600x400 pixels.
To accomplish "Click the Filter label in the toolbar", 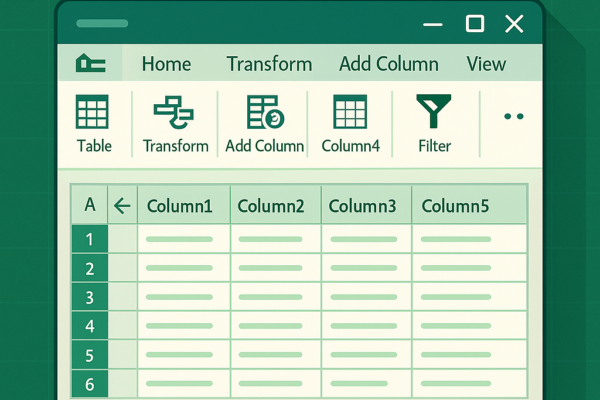I will pyautogui.click(x=434, y=146).
